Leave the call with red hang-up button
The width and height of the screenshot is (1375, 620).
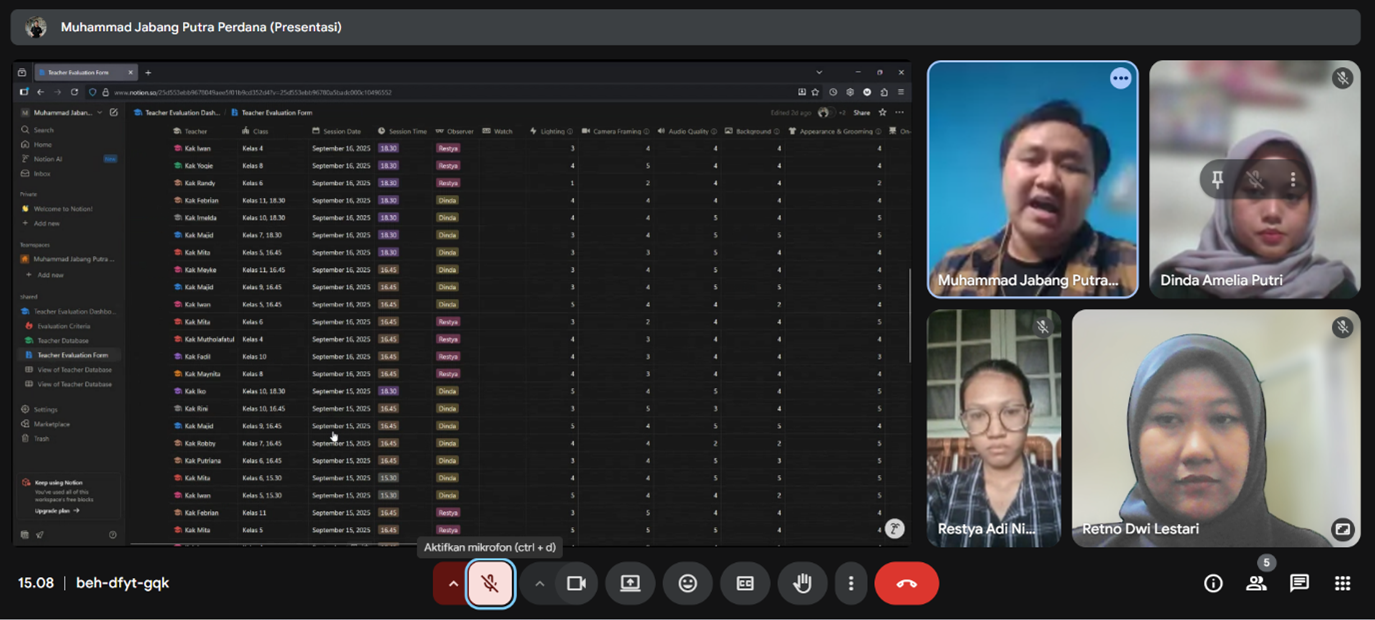coord(906,584)
